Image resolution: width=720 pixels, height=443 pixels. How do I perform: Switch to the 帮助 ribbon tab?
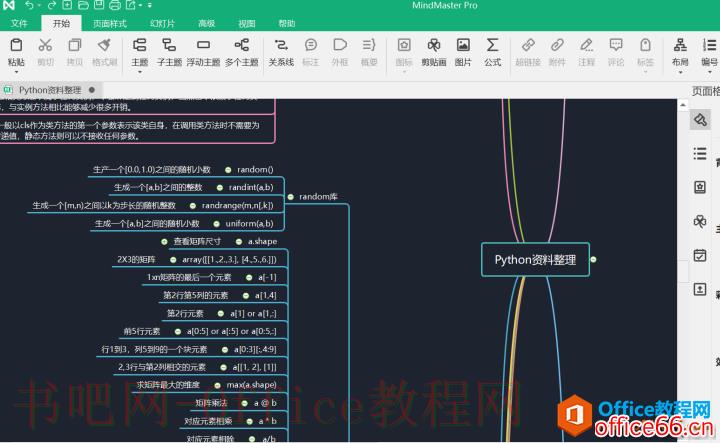coord(287,23)
